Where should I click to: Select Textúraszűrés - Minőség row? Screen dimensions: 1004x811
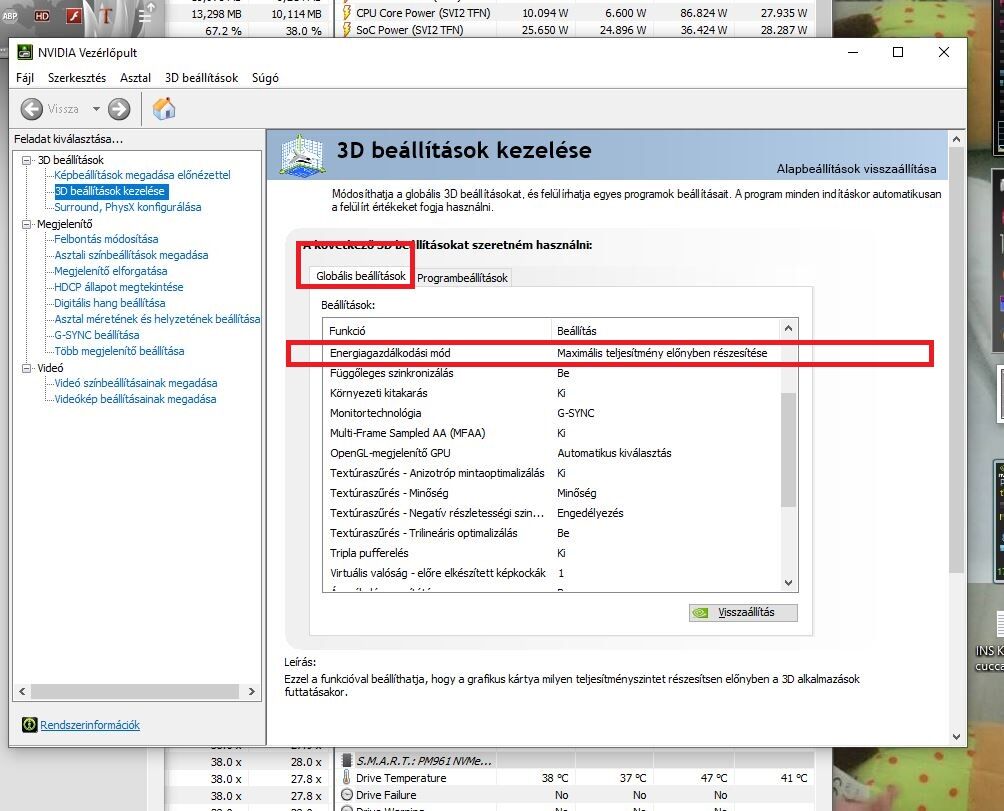pos(552,493)
